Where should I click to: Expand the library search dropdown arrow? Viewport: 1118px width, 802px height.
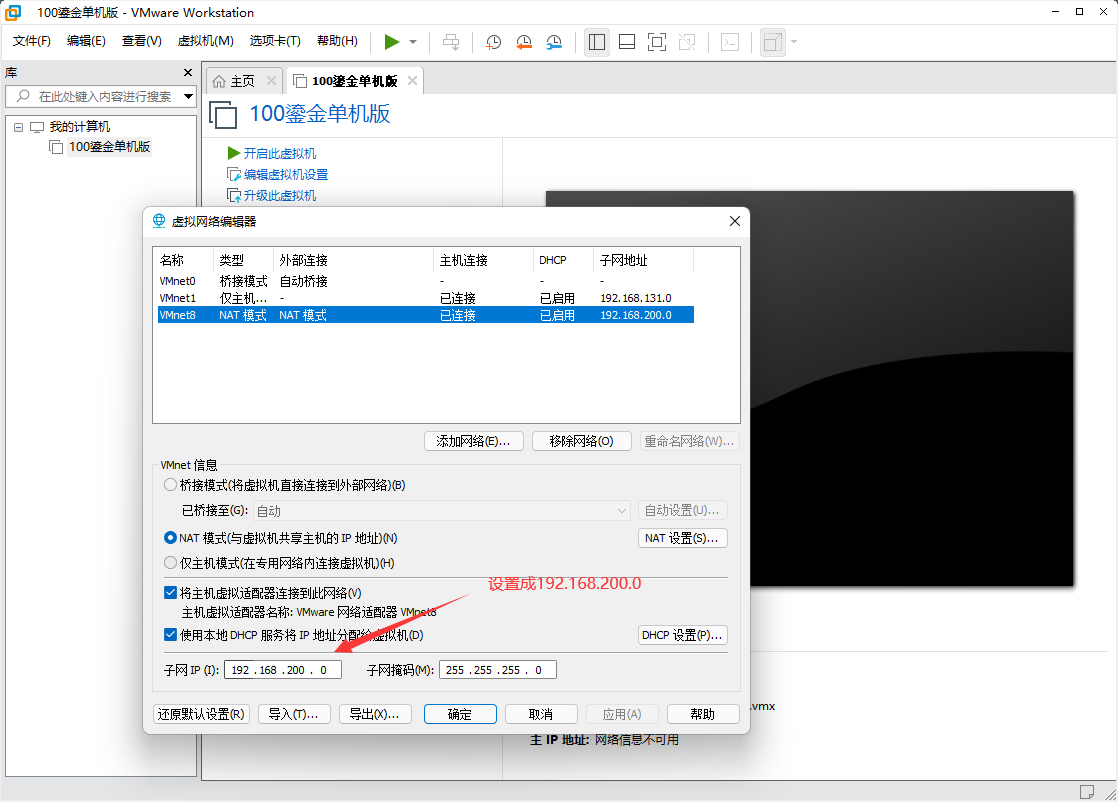[188, 97]
